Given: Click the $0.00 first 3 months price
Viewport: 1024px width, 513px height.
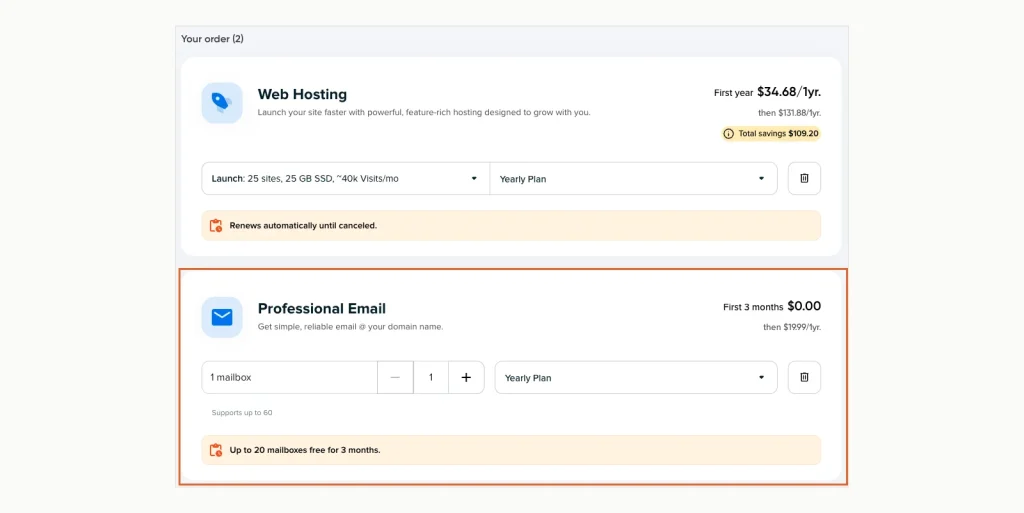Looking at the screenshot, I should coord(804,306).
